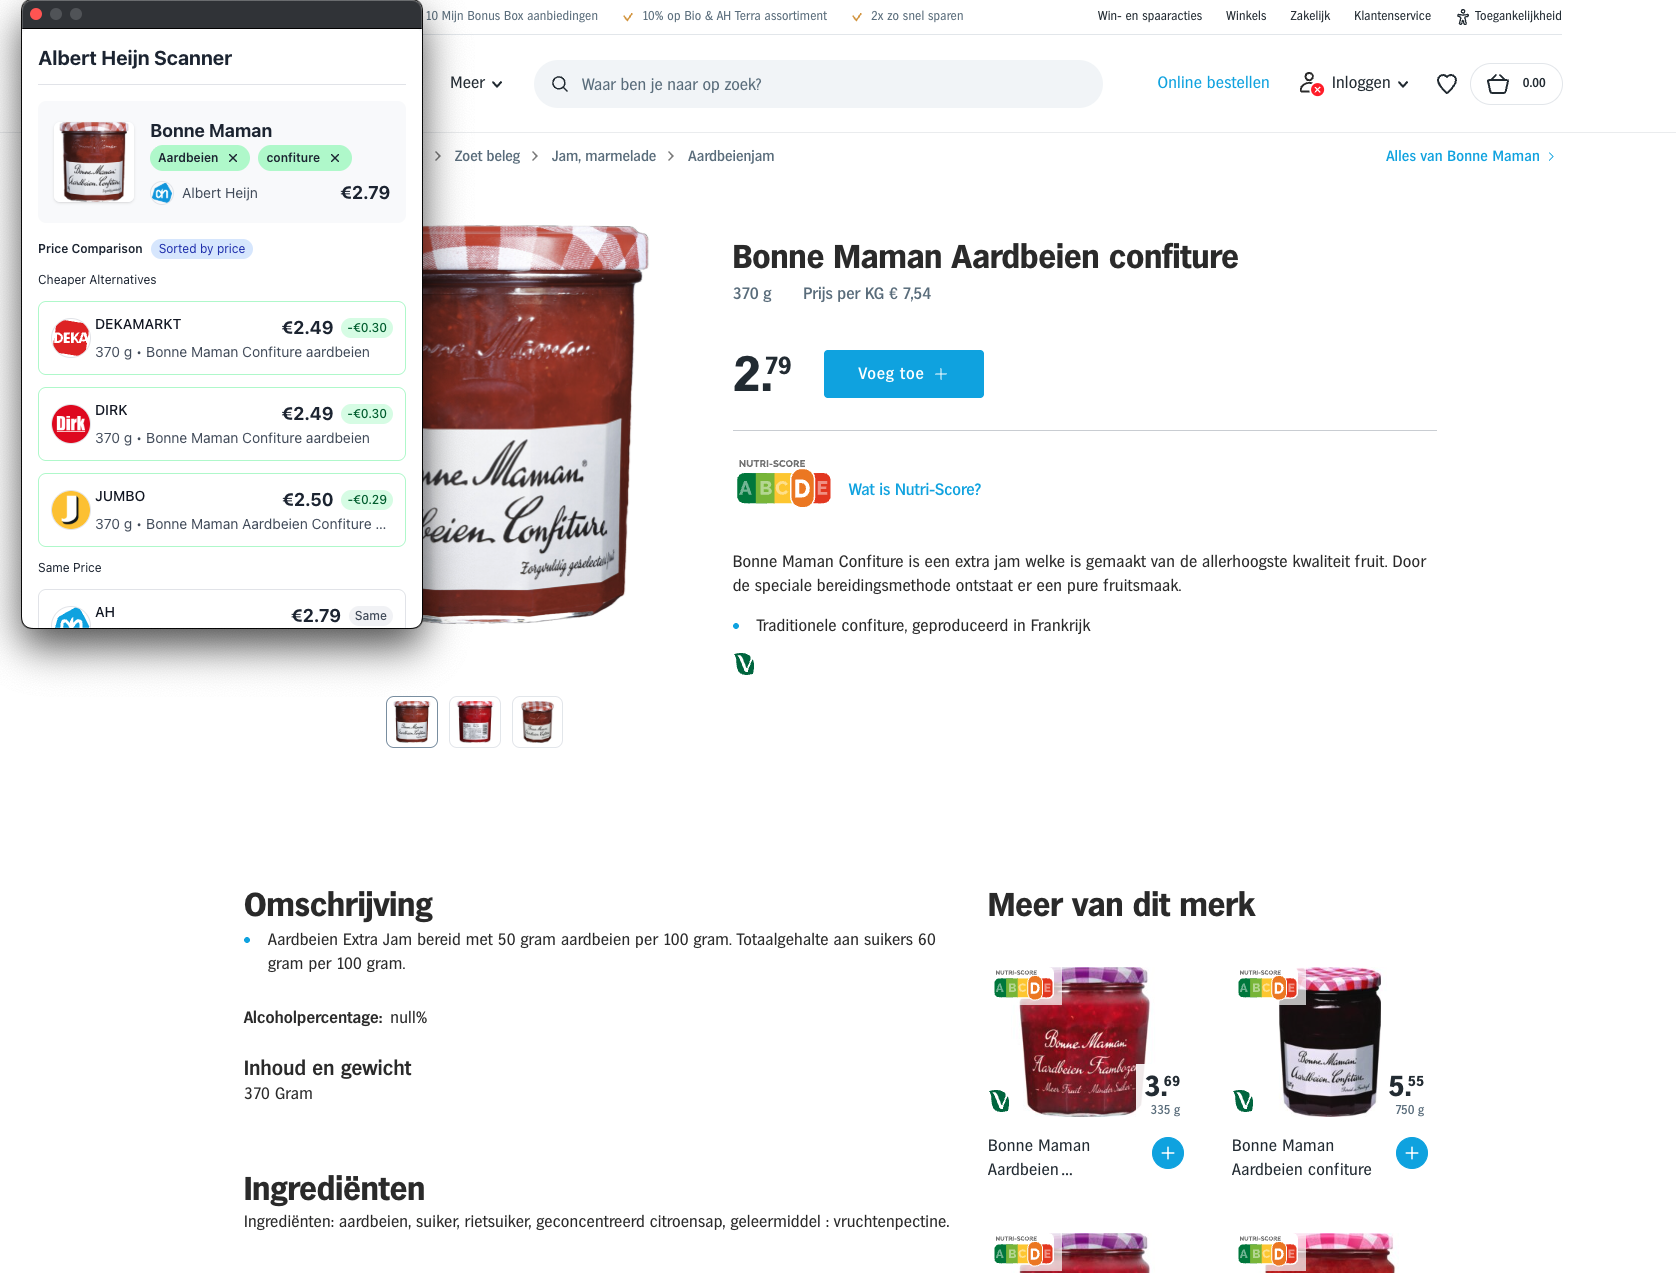1676x1273 pixels.
Task: Click the Voeg toe button
Action: click(x=904, y=374)
